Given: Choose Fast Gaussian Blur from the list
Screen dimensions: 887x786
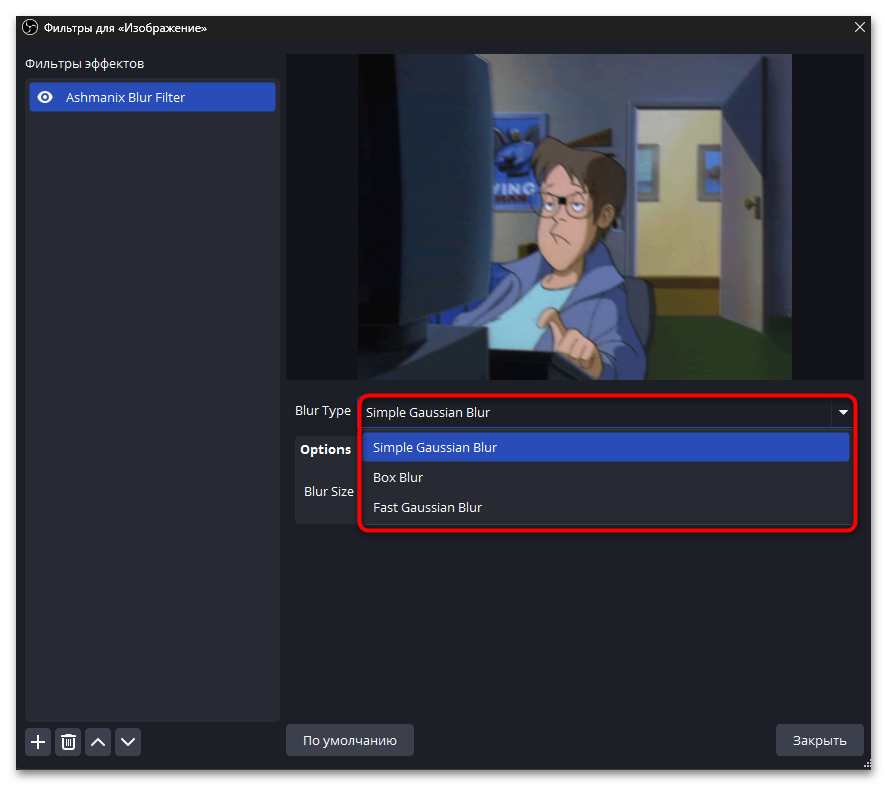Looking at the screenshot, I should (x=606, y=507).
